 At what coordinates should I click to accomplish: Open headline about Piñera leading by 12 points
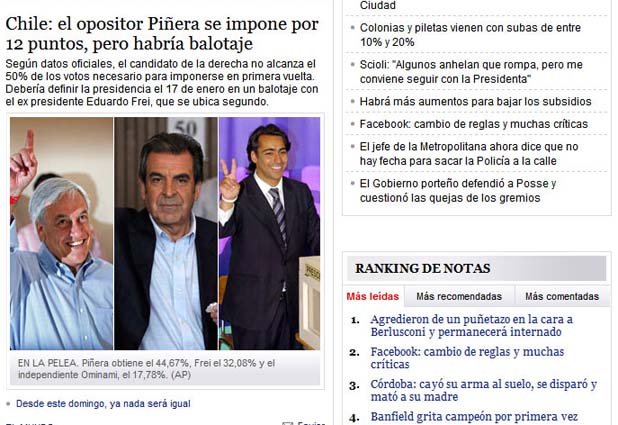pyautogui.click(x=162, y=34)
